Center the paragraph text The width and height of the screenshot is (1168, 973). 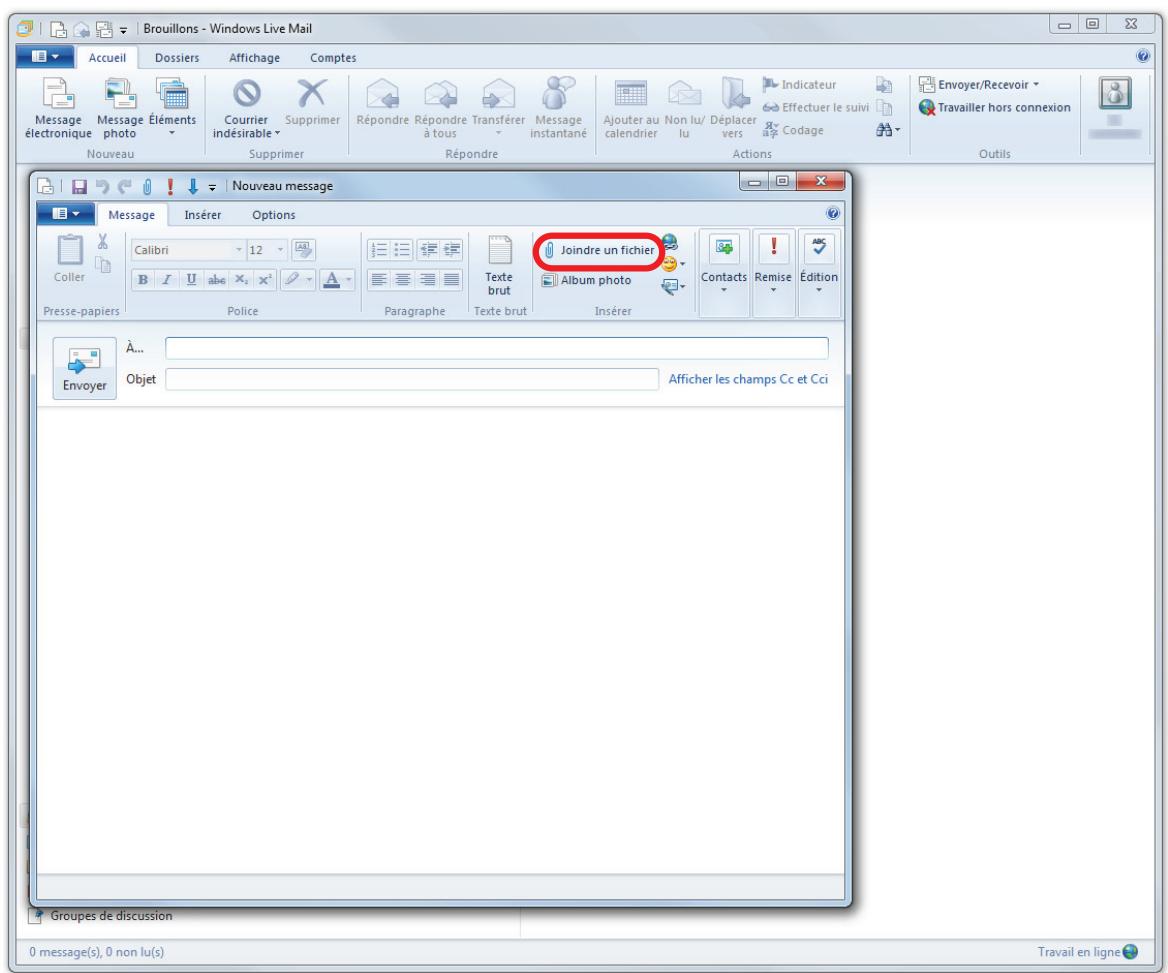coord(402,279)
